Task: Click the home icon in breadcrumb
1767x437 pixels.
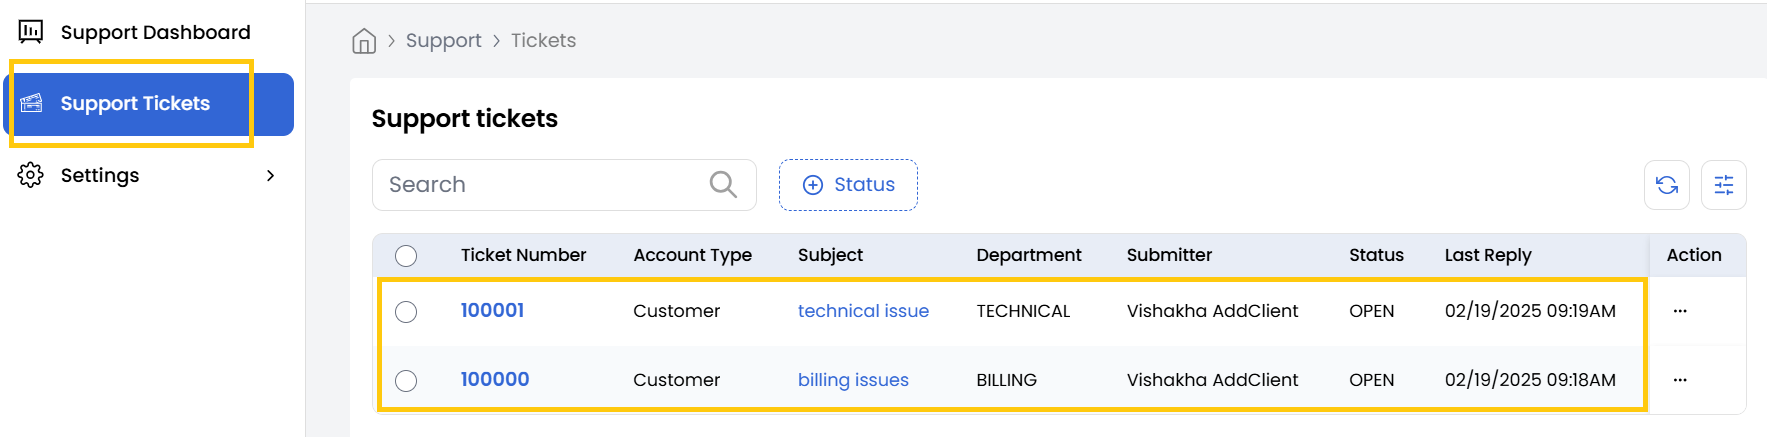Action: [364, 41]
